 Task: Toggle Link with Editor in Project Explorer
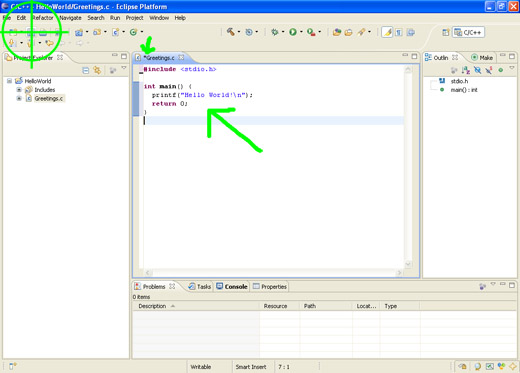click(97, 70)
